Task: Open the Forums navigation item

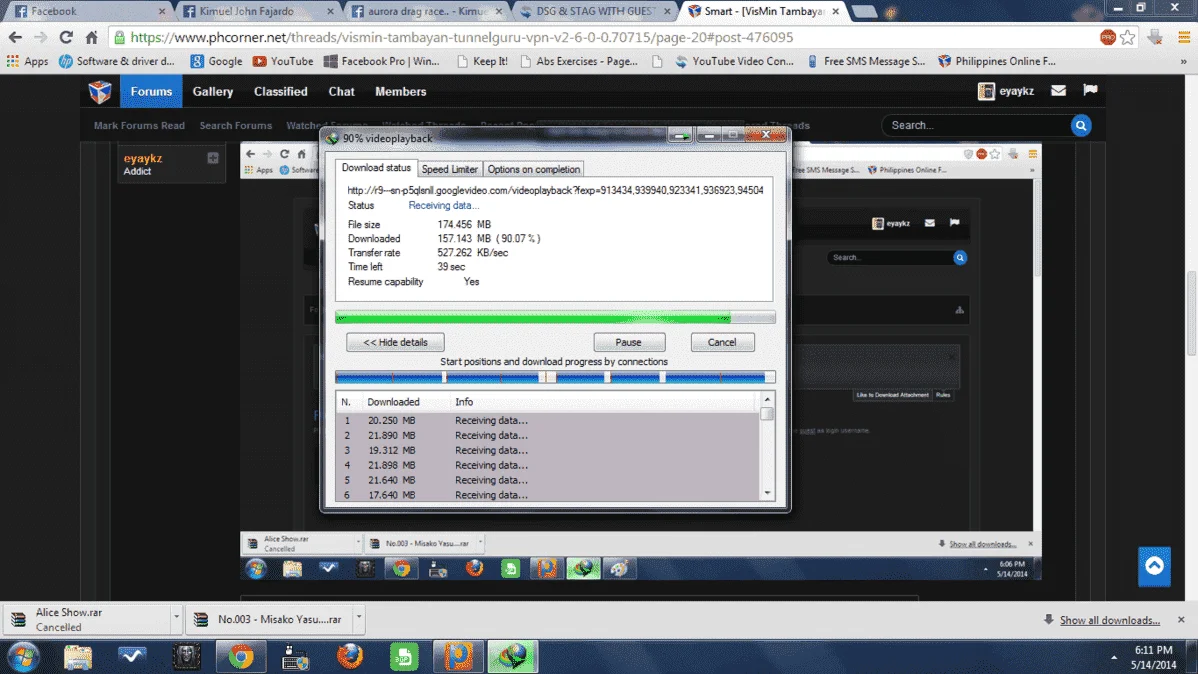Action: (x=151, y=92)
